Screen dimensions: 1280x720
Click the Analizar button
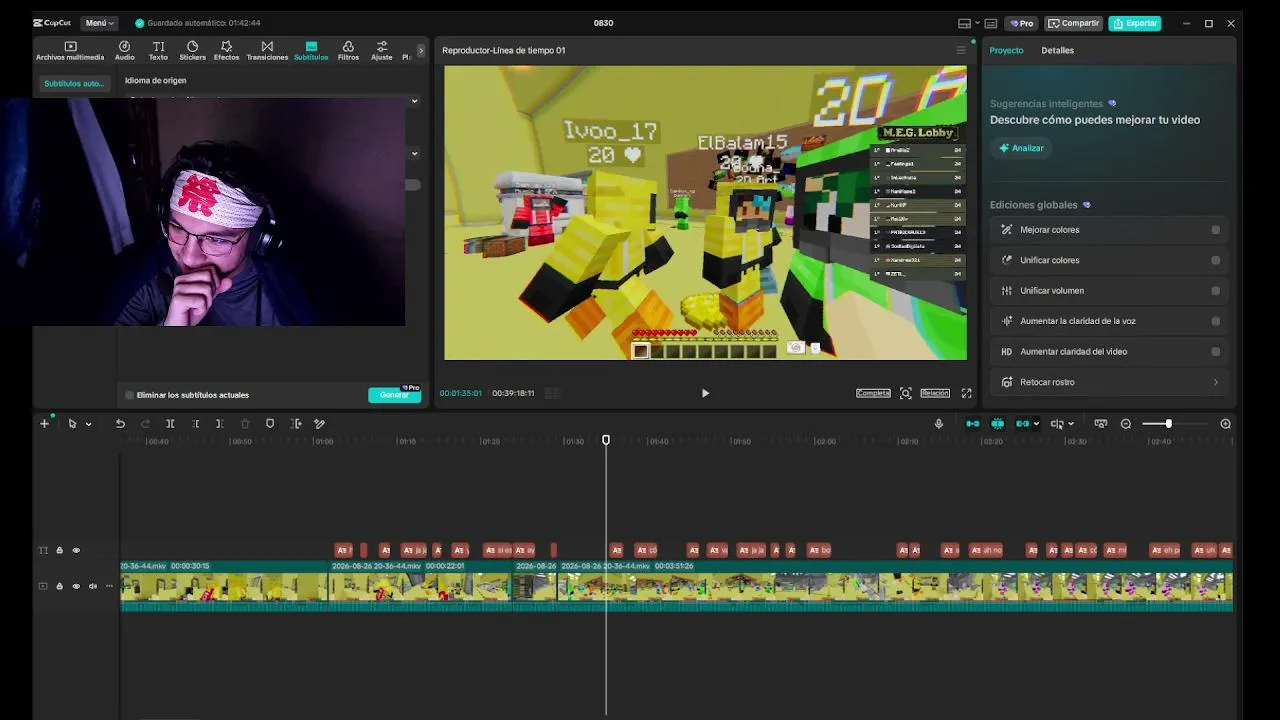pyautogui.click(x=1021, y=148)
